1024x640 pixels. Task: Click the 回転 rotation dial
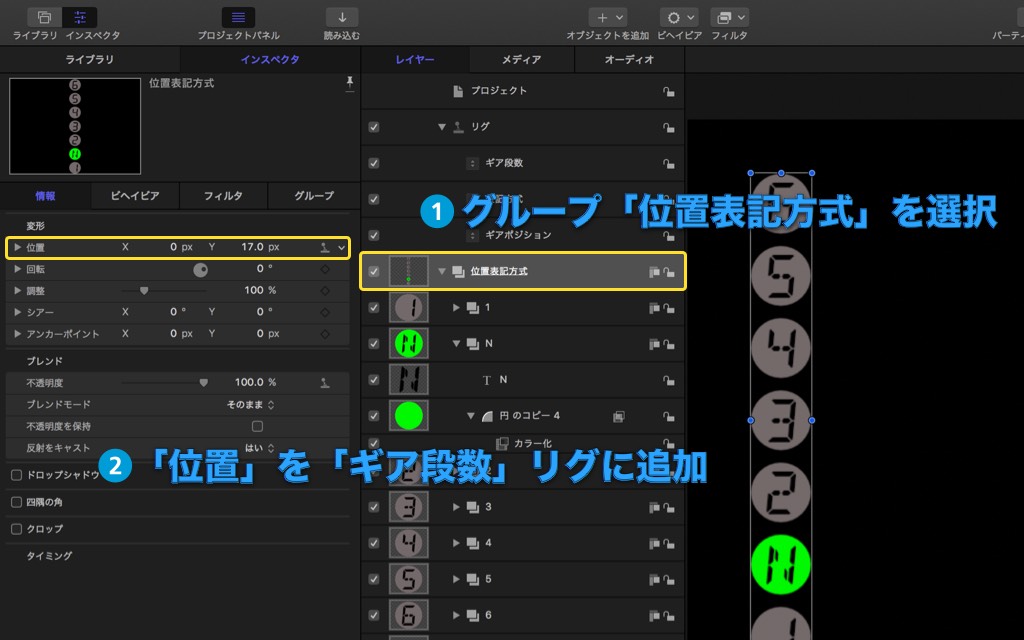coord(200,270)
